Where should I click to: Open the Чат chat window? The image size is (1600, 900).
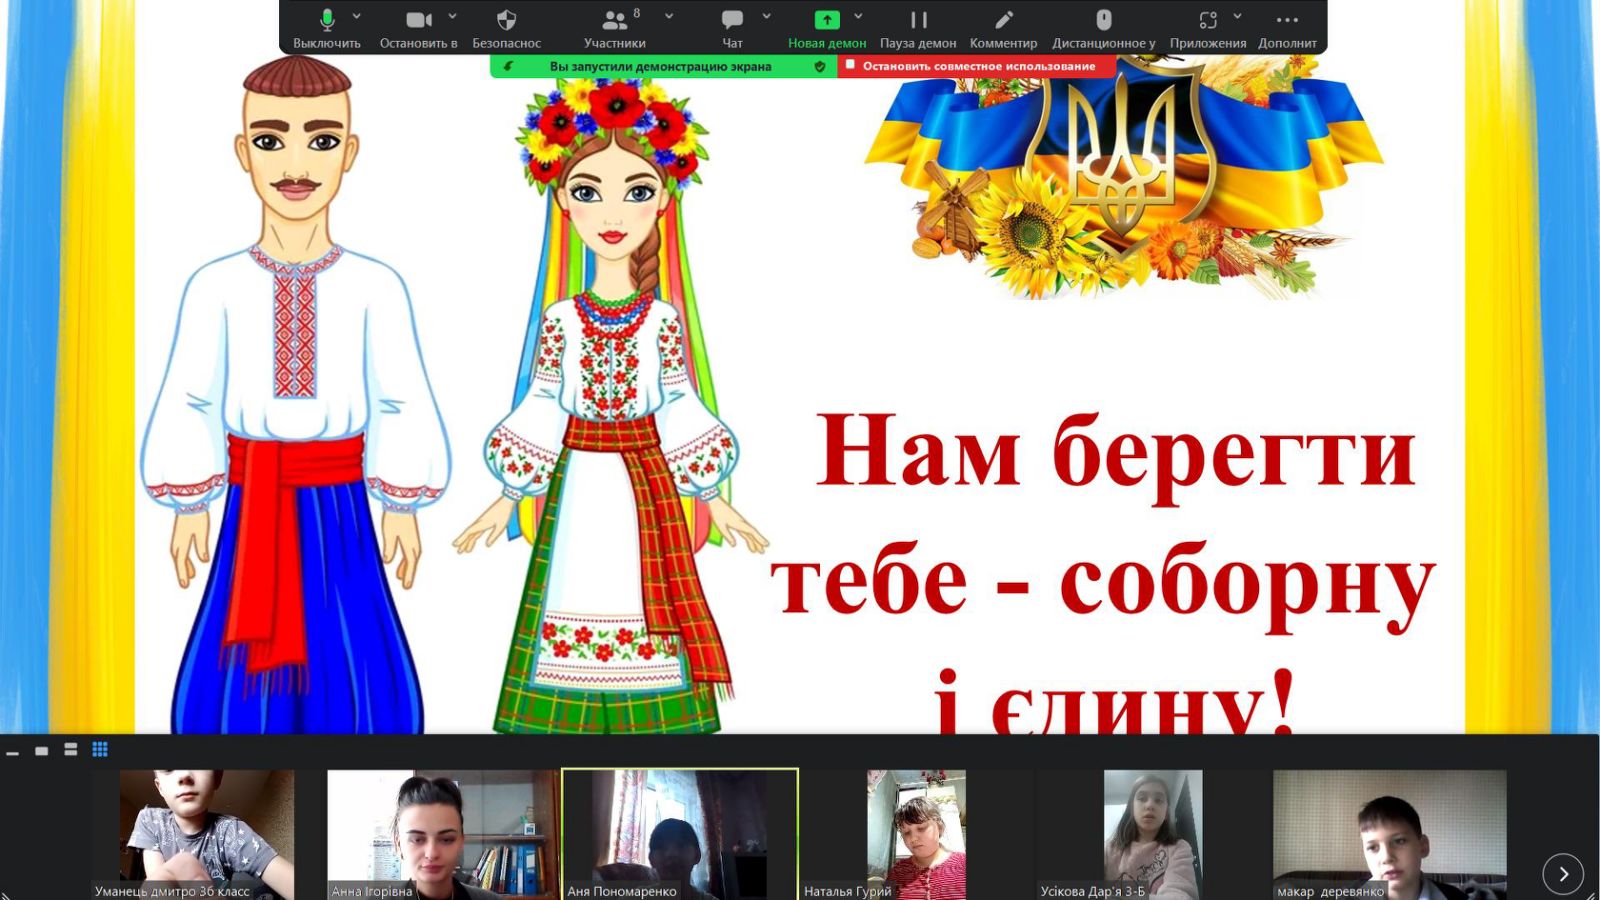pyautogui.click(x=732, y=27)
